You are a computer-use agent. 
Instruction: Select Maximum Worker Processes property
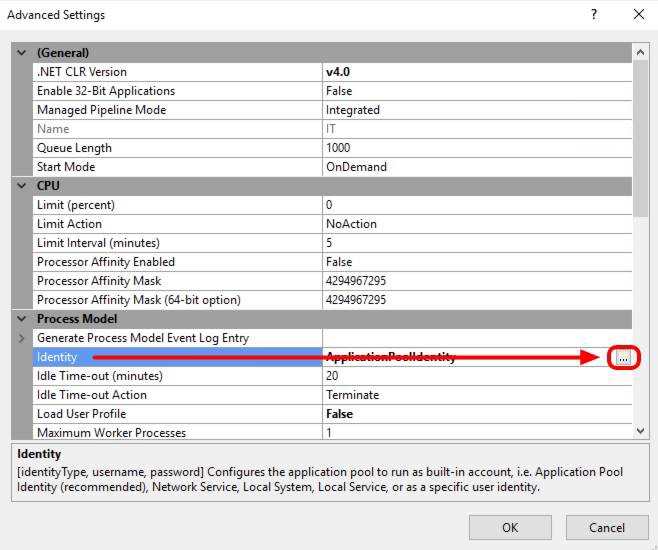pyautogui.click(x=177, y=432)
